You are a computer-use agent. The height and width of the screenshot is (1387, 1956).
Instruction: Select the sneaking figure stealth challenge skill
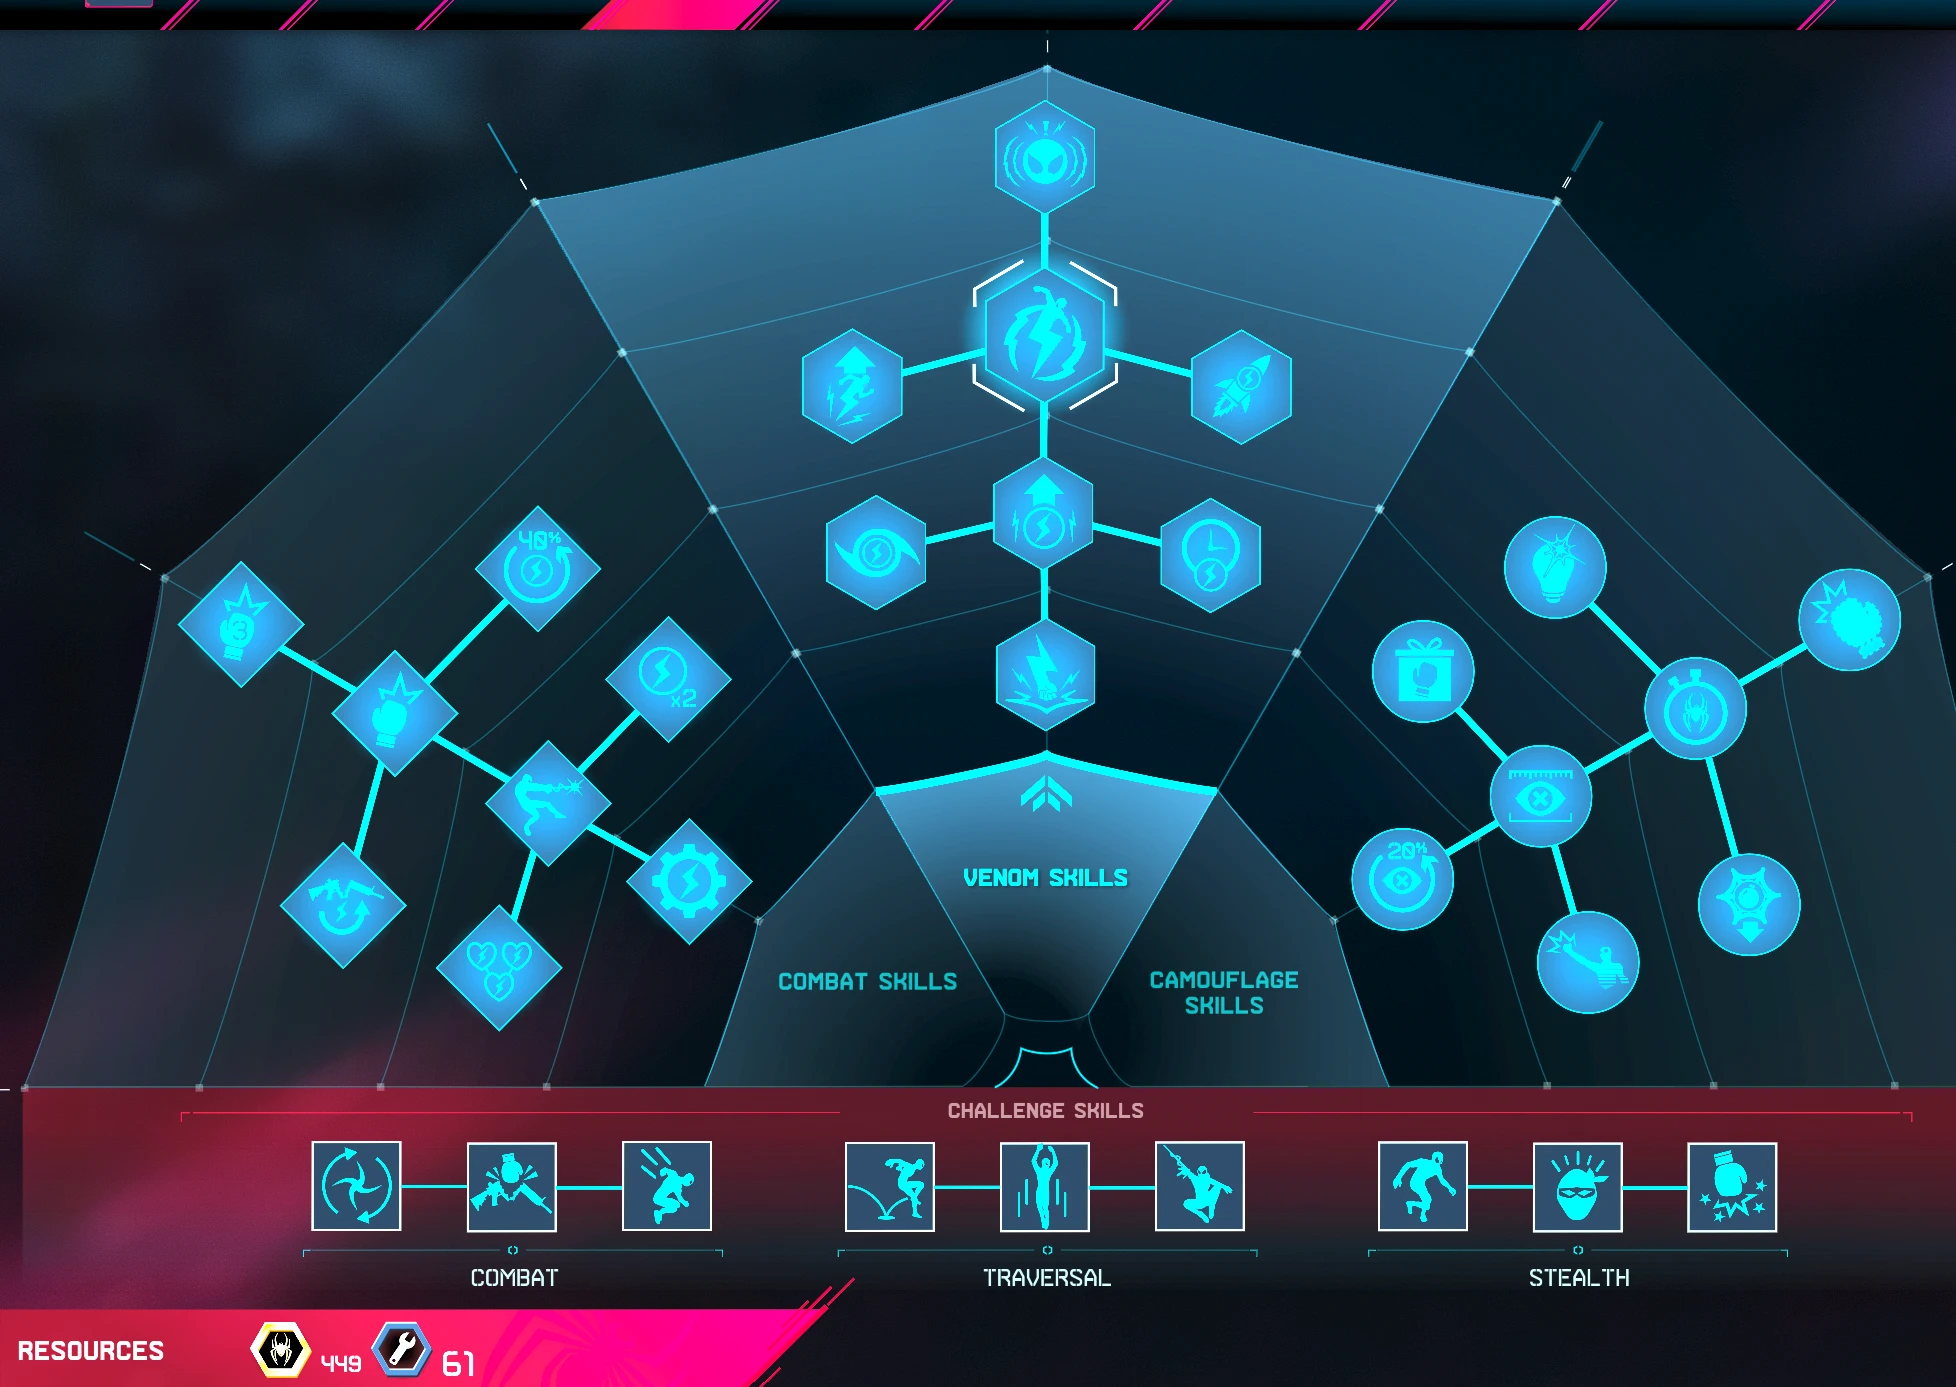pos(1423,1186)
